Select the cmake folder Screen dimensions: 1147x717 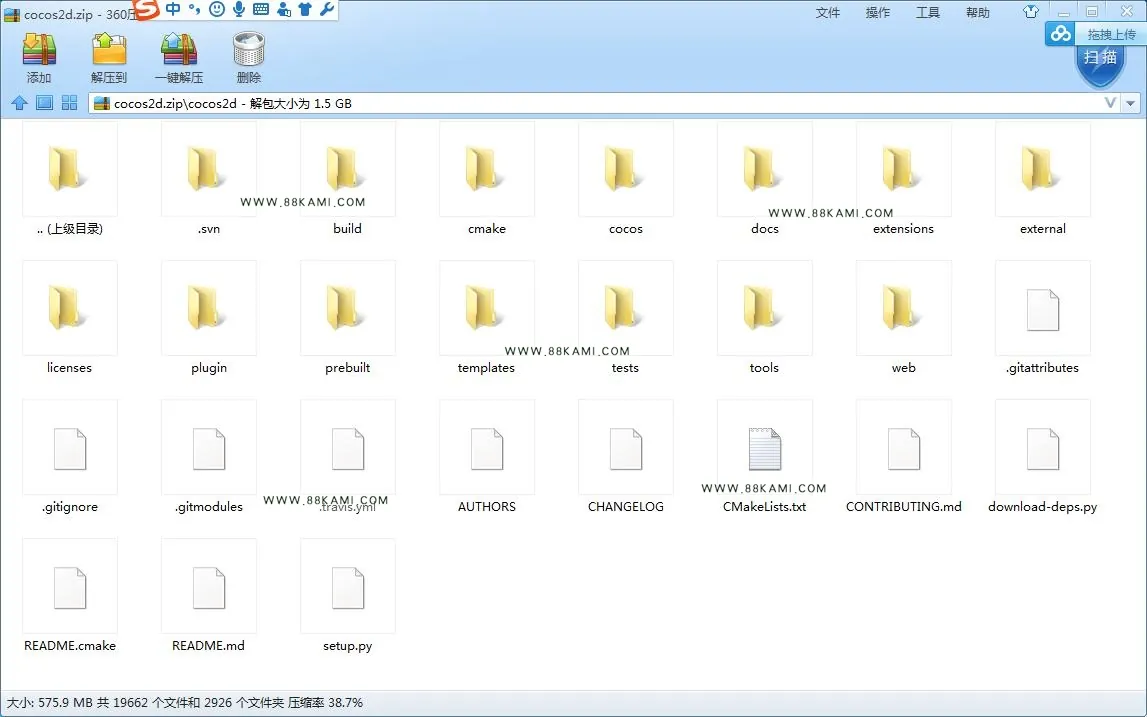486,179
